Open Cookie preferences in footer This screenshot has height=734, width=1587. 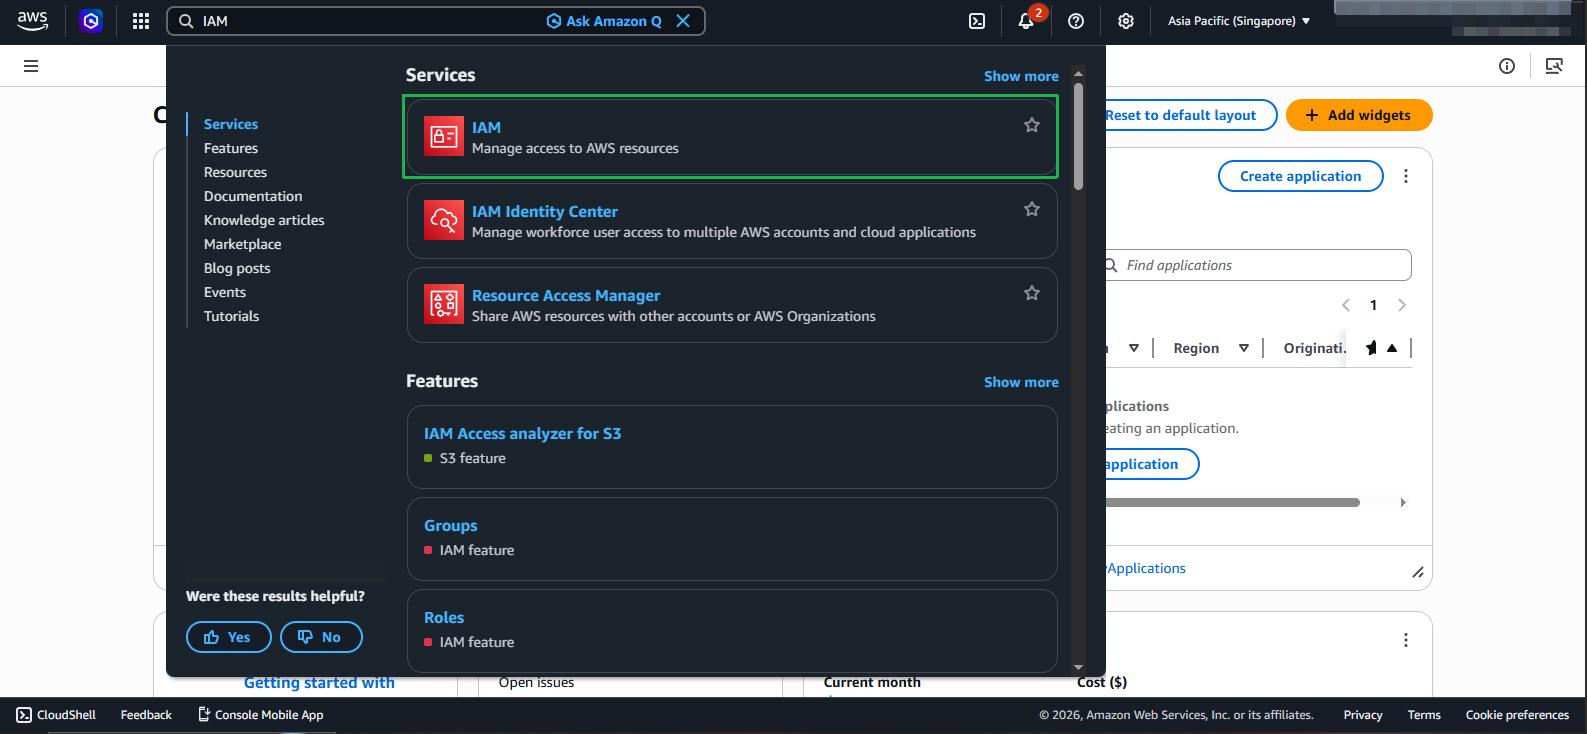pos(1517,715)
